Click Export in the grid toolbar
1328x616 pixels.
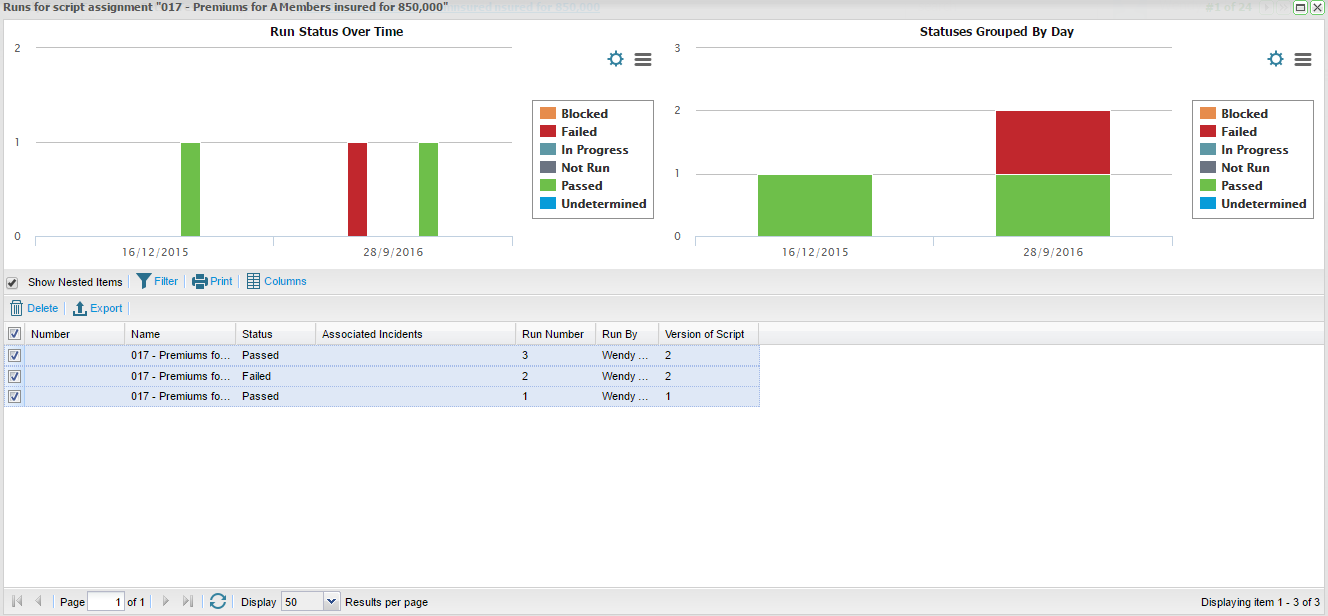click(x=98, y=308)
